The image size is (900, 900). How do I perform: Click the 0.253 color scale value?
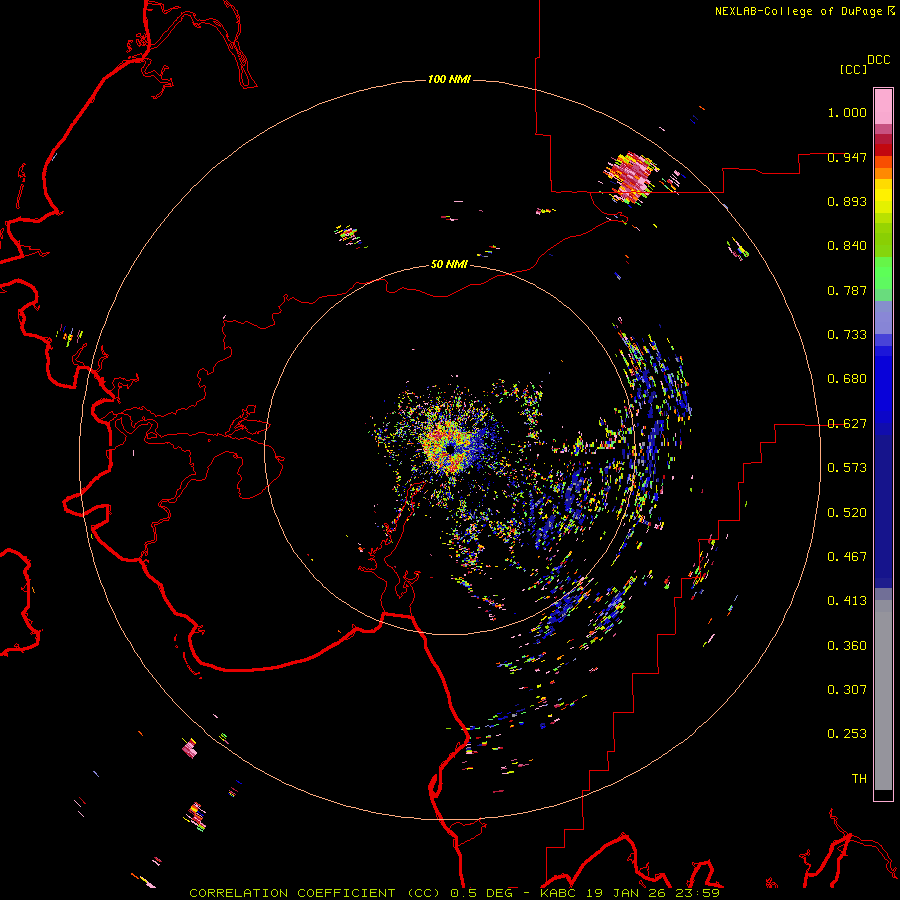[x=847, y=734]
